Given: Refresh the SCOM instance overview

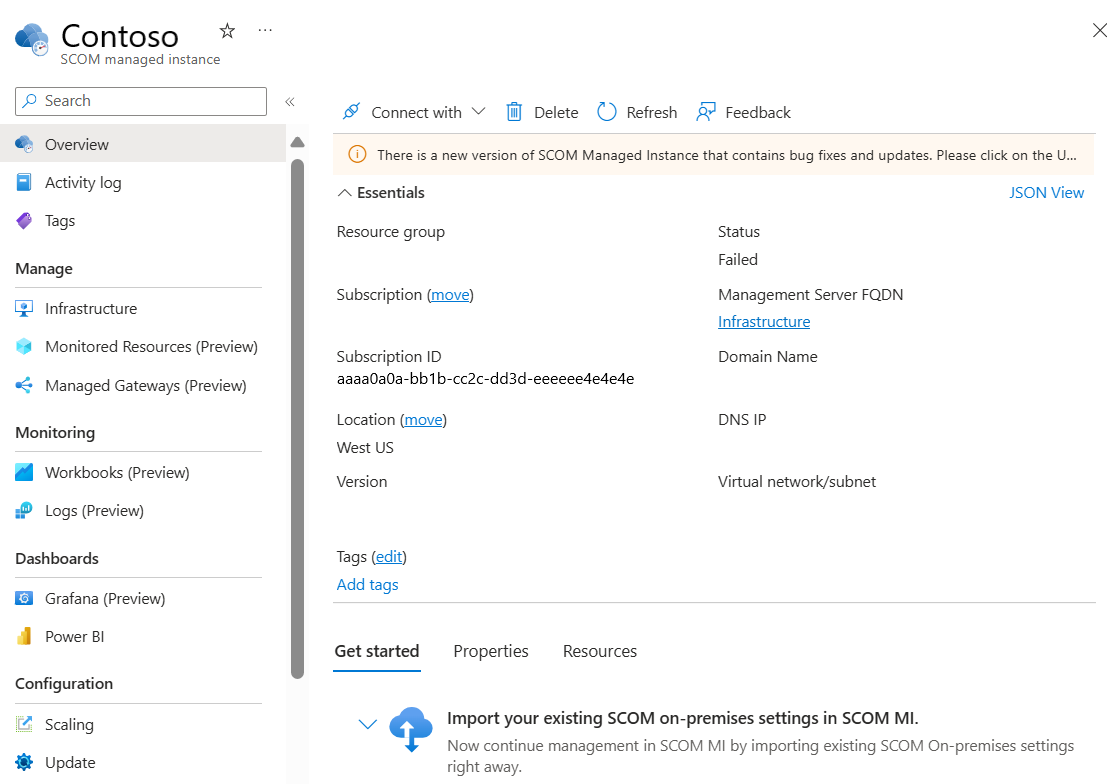Looking at the screenshot, I should pyautogui.click(x=636, y=112).
